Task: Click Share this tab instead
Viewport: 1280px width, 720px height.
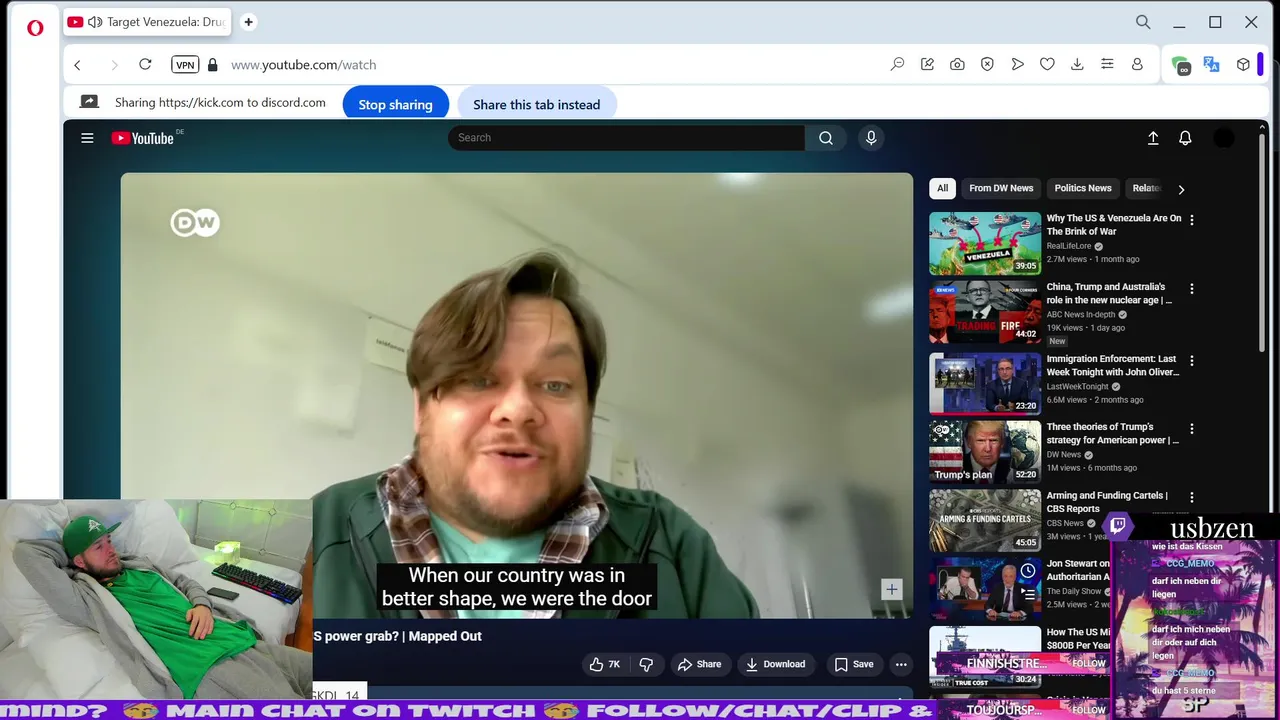Action: 536,104
